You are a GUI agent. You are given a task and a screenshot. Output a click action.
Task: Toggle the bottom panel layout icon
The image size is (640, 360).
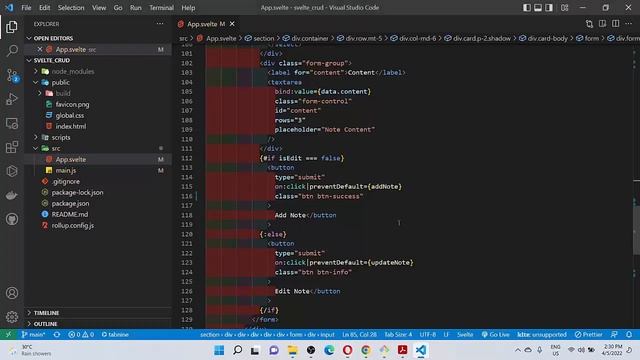coord(538,7)
